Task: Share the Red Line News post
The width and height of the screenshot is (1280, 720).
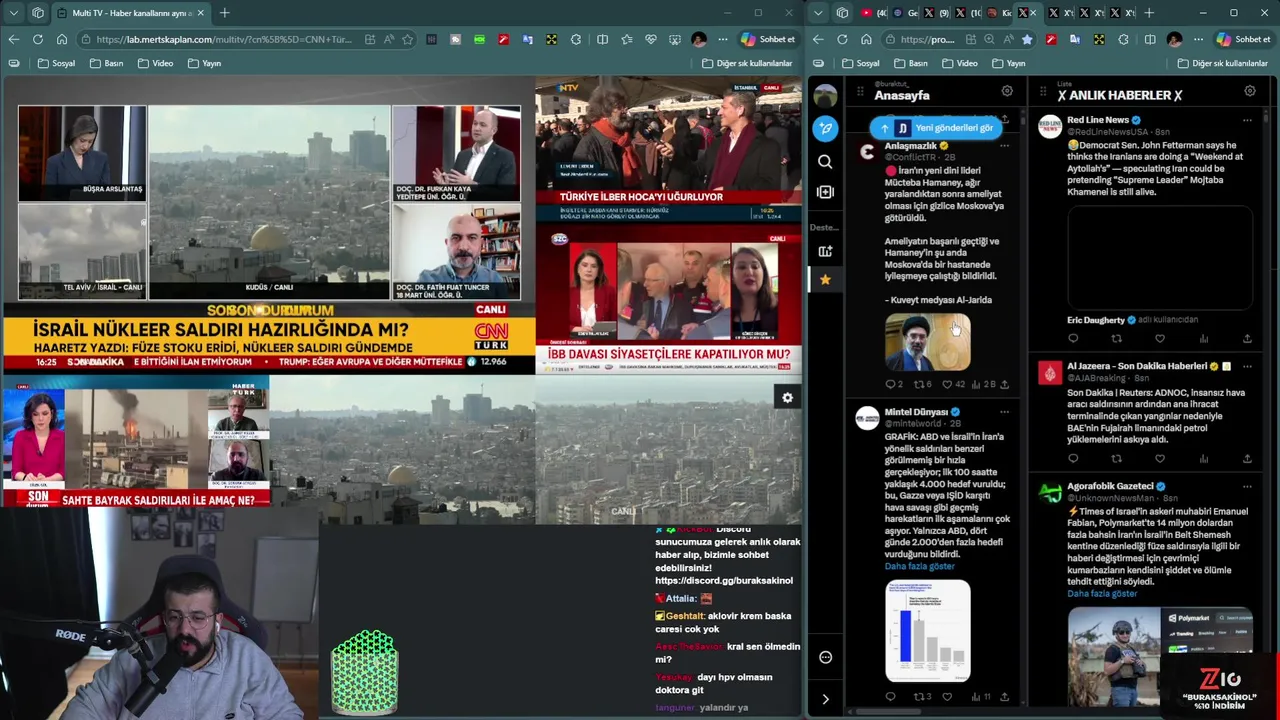Action: pos(1247,338)
